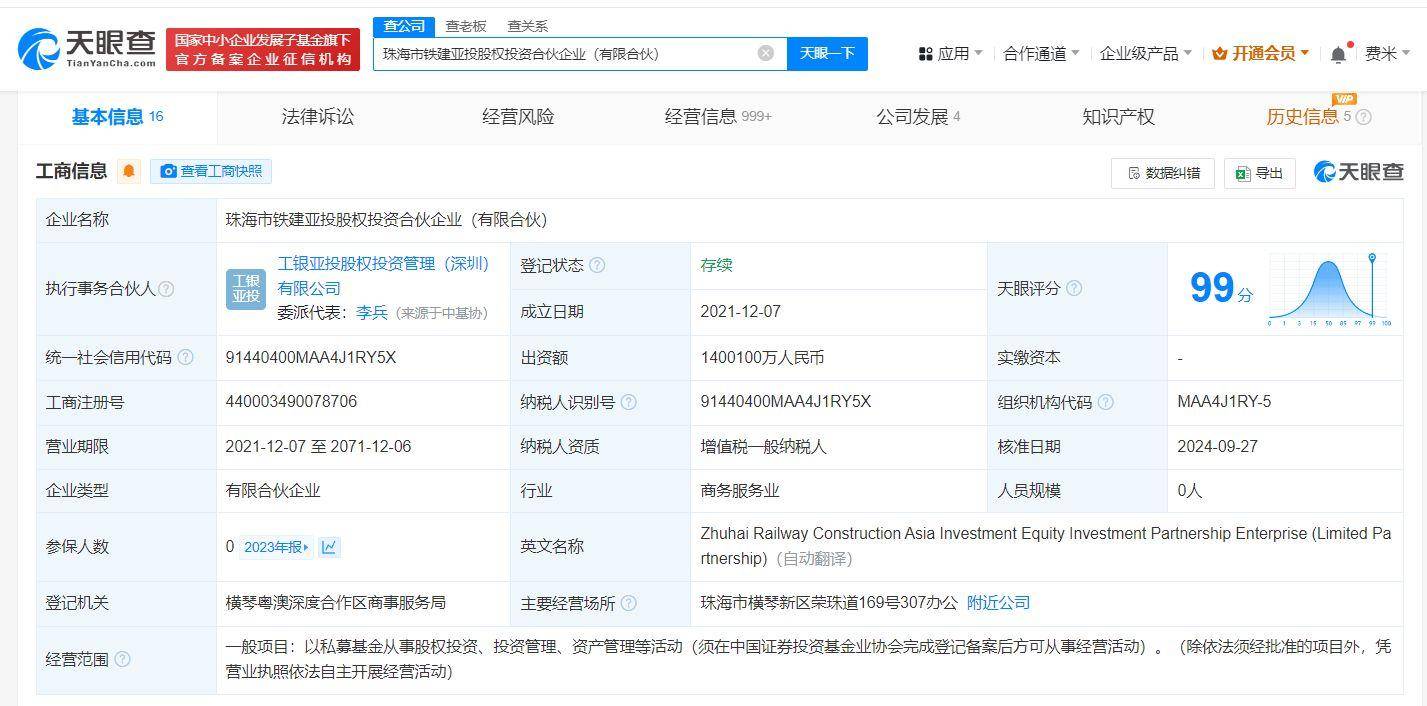The width and height of the screenshot is (1427, 706).
Task: Click the 有限合伙企业 enterprise type value
Action: (x=273, y=491)
